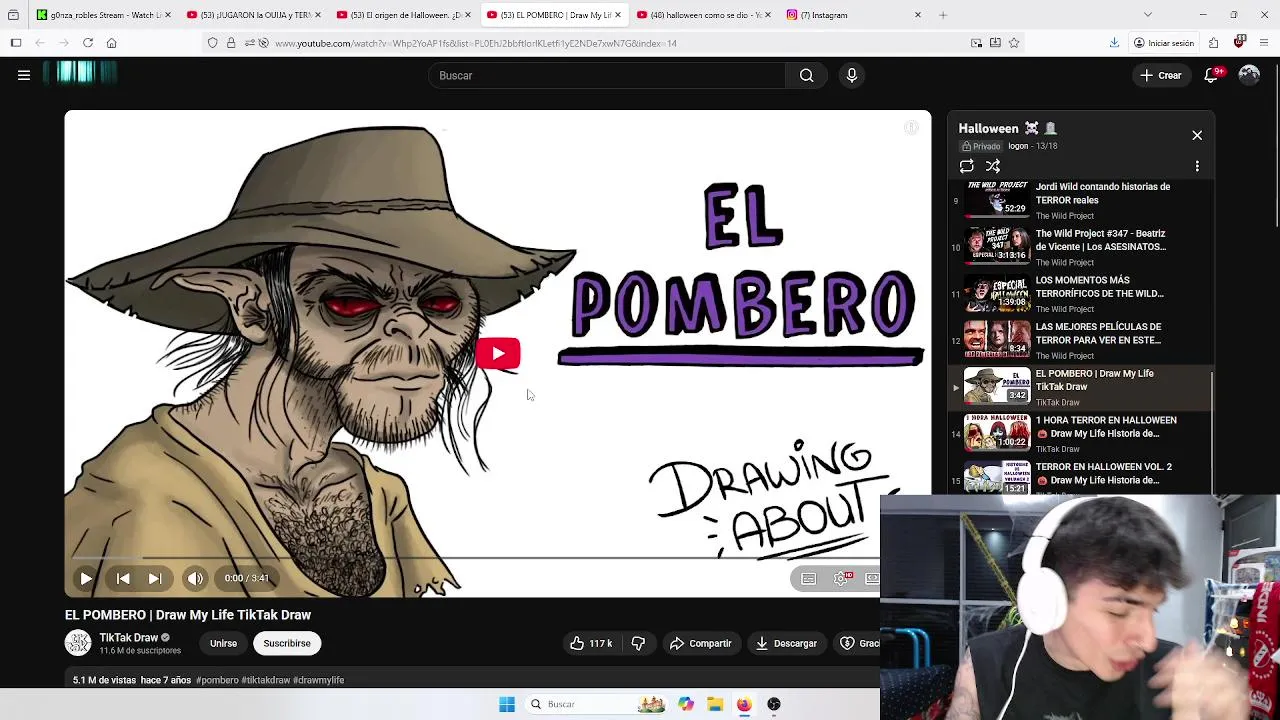Bookmark this page with the star icon
1280x720 pixels.
(1014, 43)
